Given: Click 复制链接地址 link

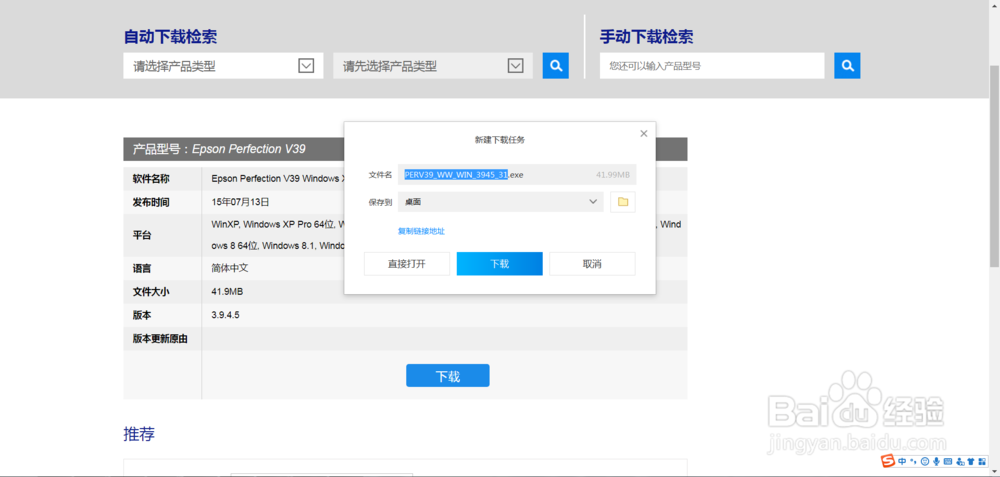Looking at the screenshot, I should point(422,231).
